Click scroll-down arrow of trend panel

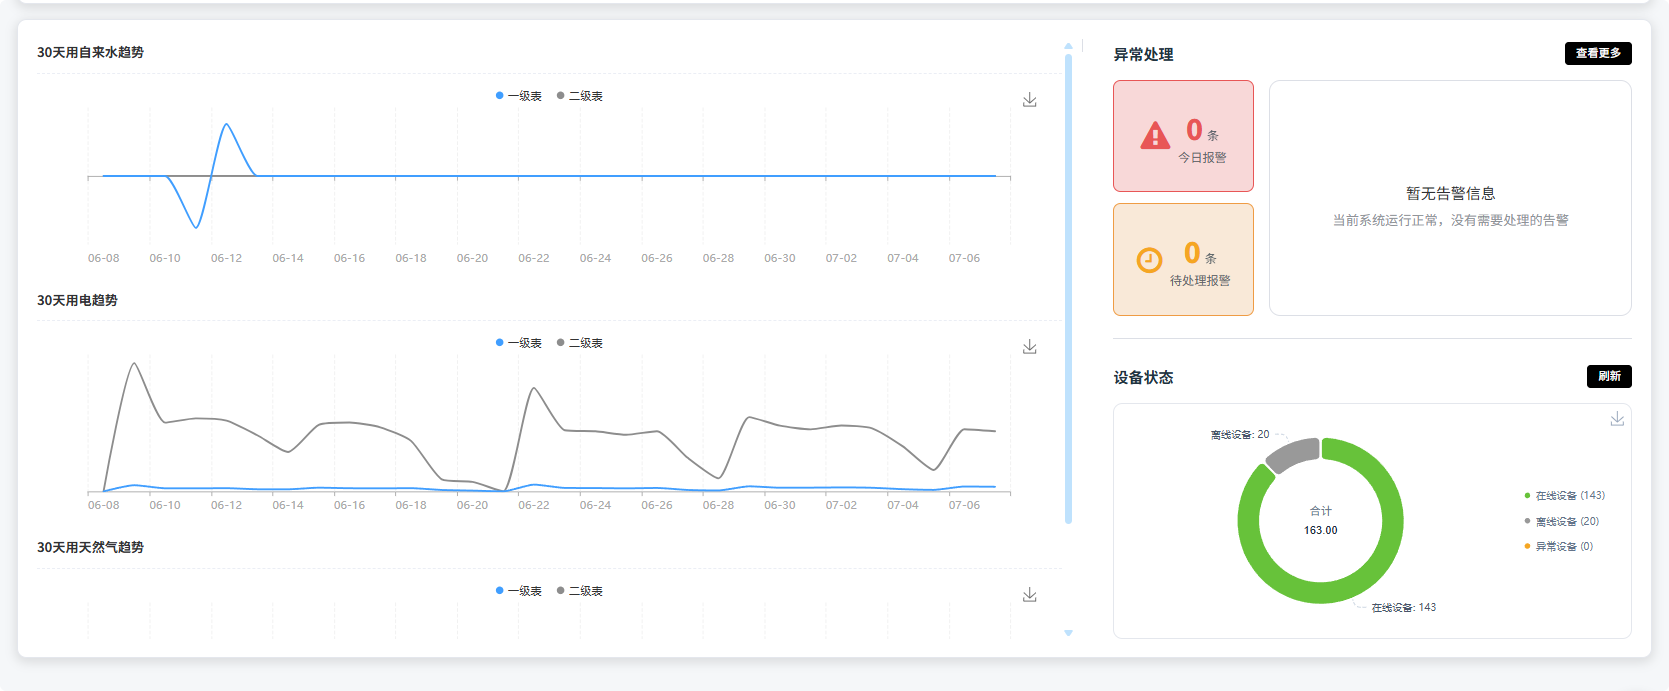coord(1068,633)
